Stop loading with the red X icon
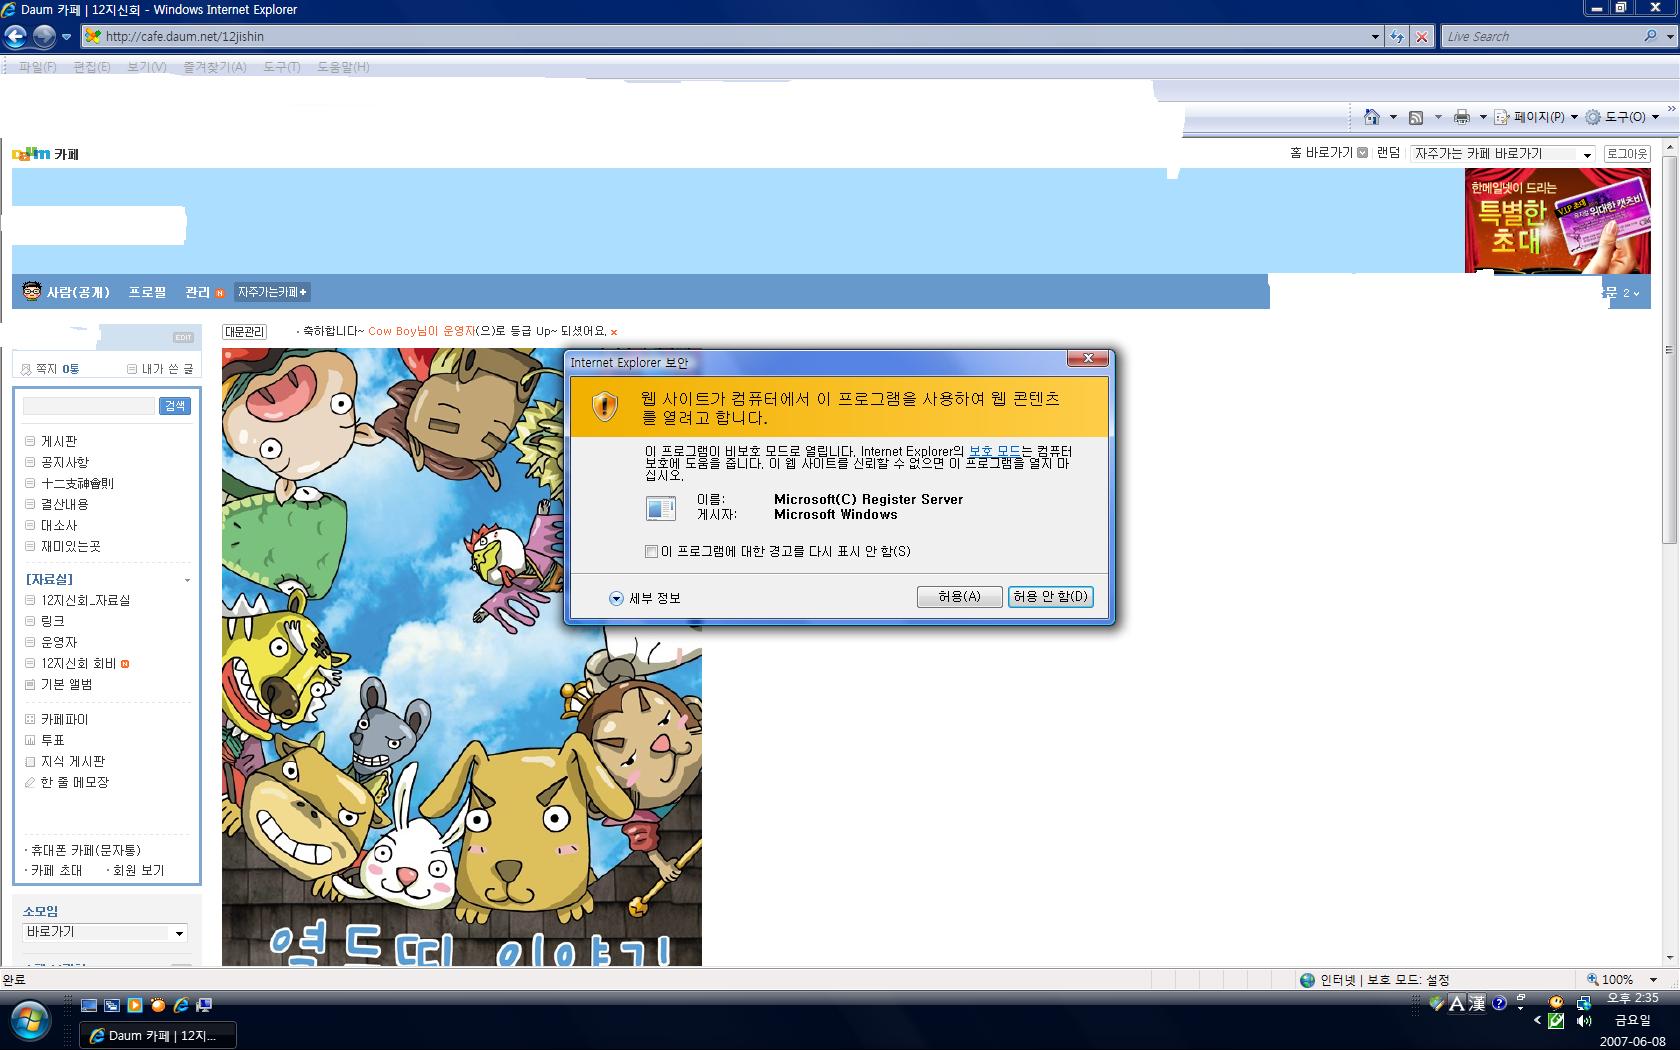 point(1422,37)
